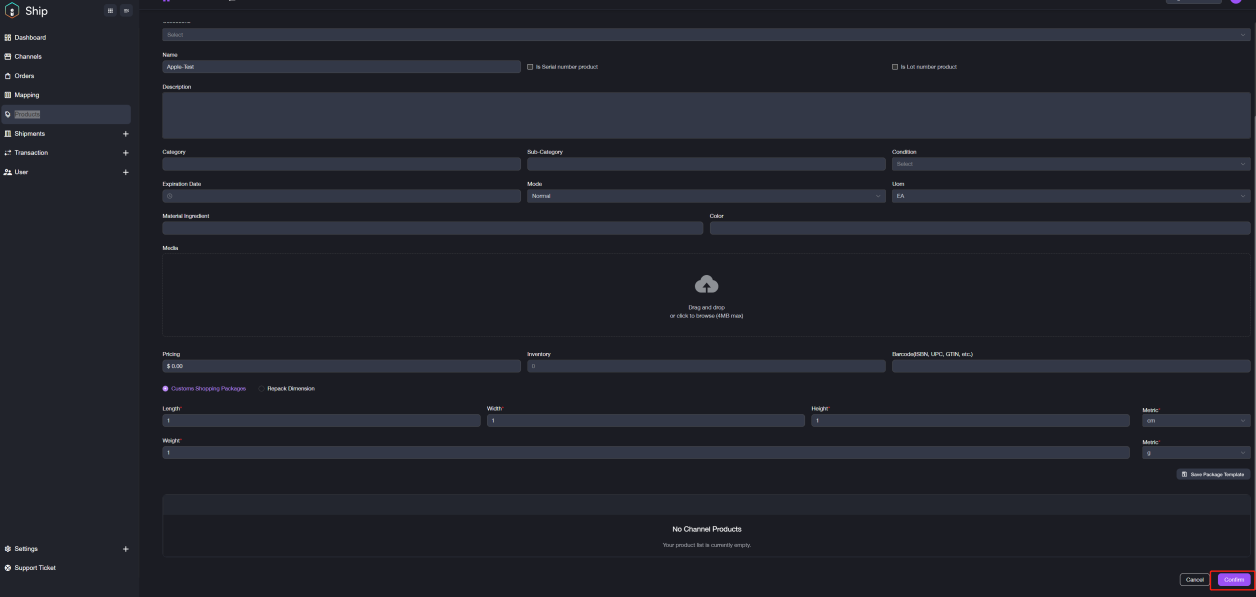Click the cloud upload icon in Media

(706, 285)
